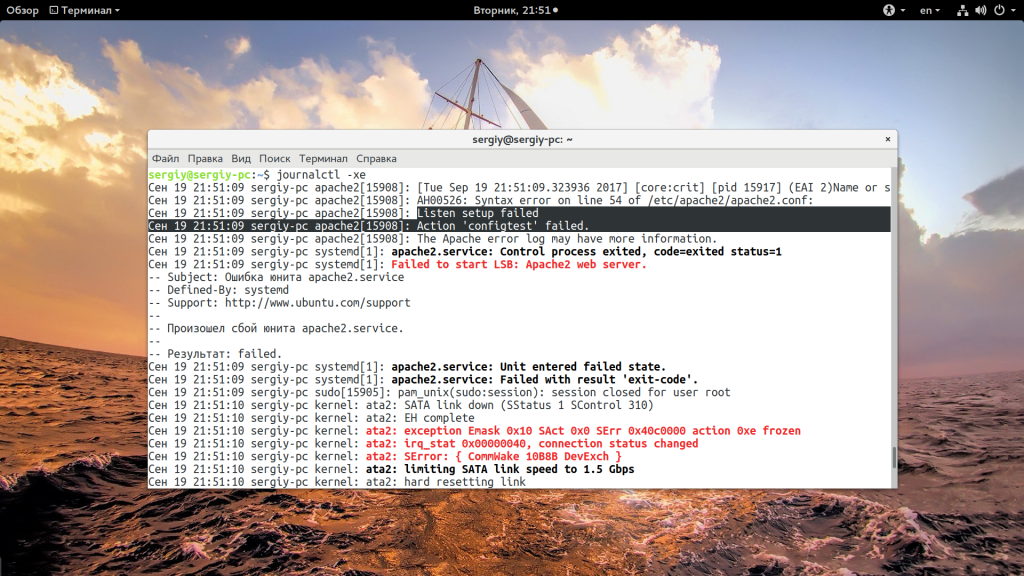Click the power icon in top bar
Screen dimensions: 1024x576
(x=998, y=10)
